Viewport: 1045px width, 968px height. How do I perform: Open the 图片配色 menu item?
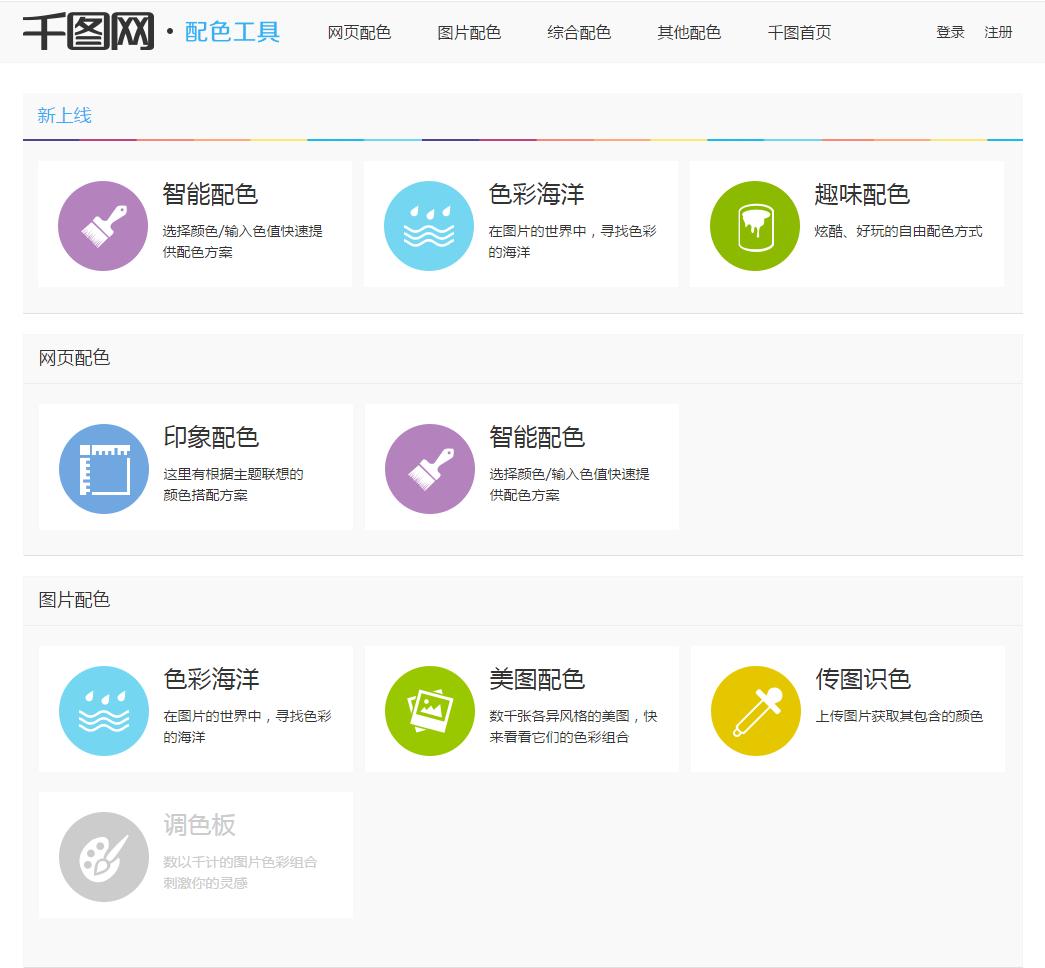[x=468, y=32]
